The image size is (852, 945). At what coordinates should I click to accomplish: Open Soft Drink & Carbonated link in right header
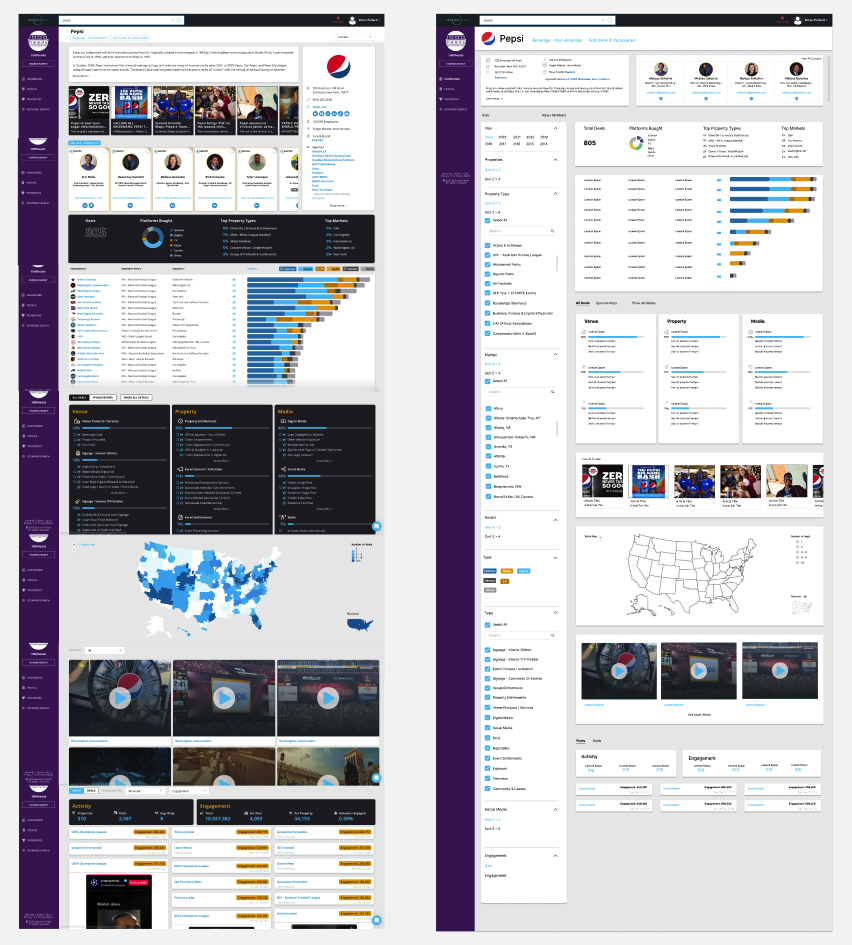click(x=612, y=40)
